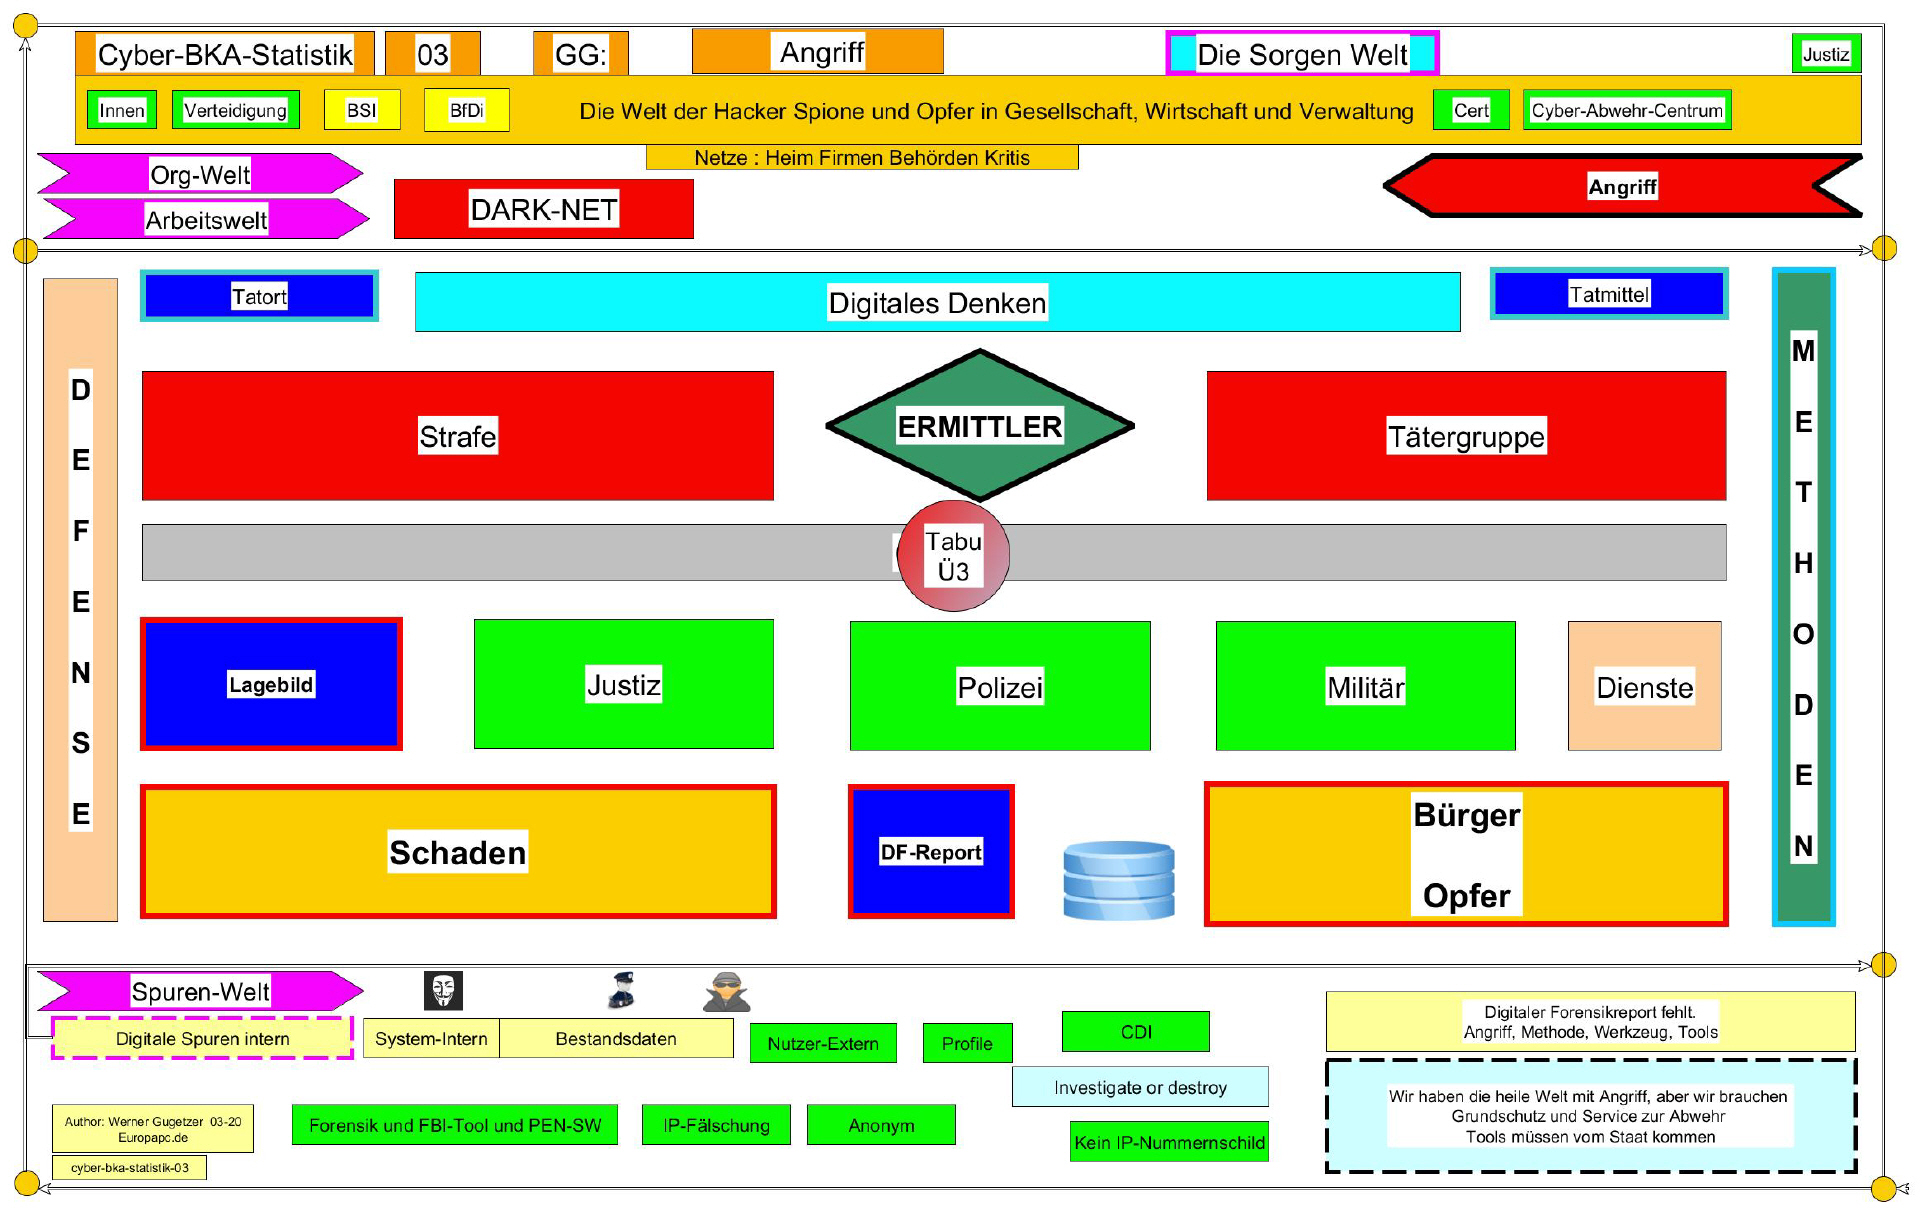The image size is (1920, 1213).
Task: Click the Anonymous Guy Fawkes mask icon
Action: (x=443, y=991)
